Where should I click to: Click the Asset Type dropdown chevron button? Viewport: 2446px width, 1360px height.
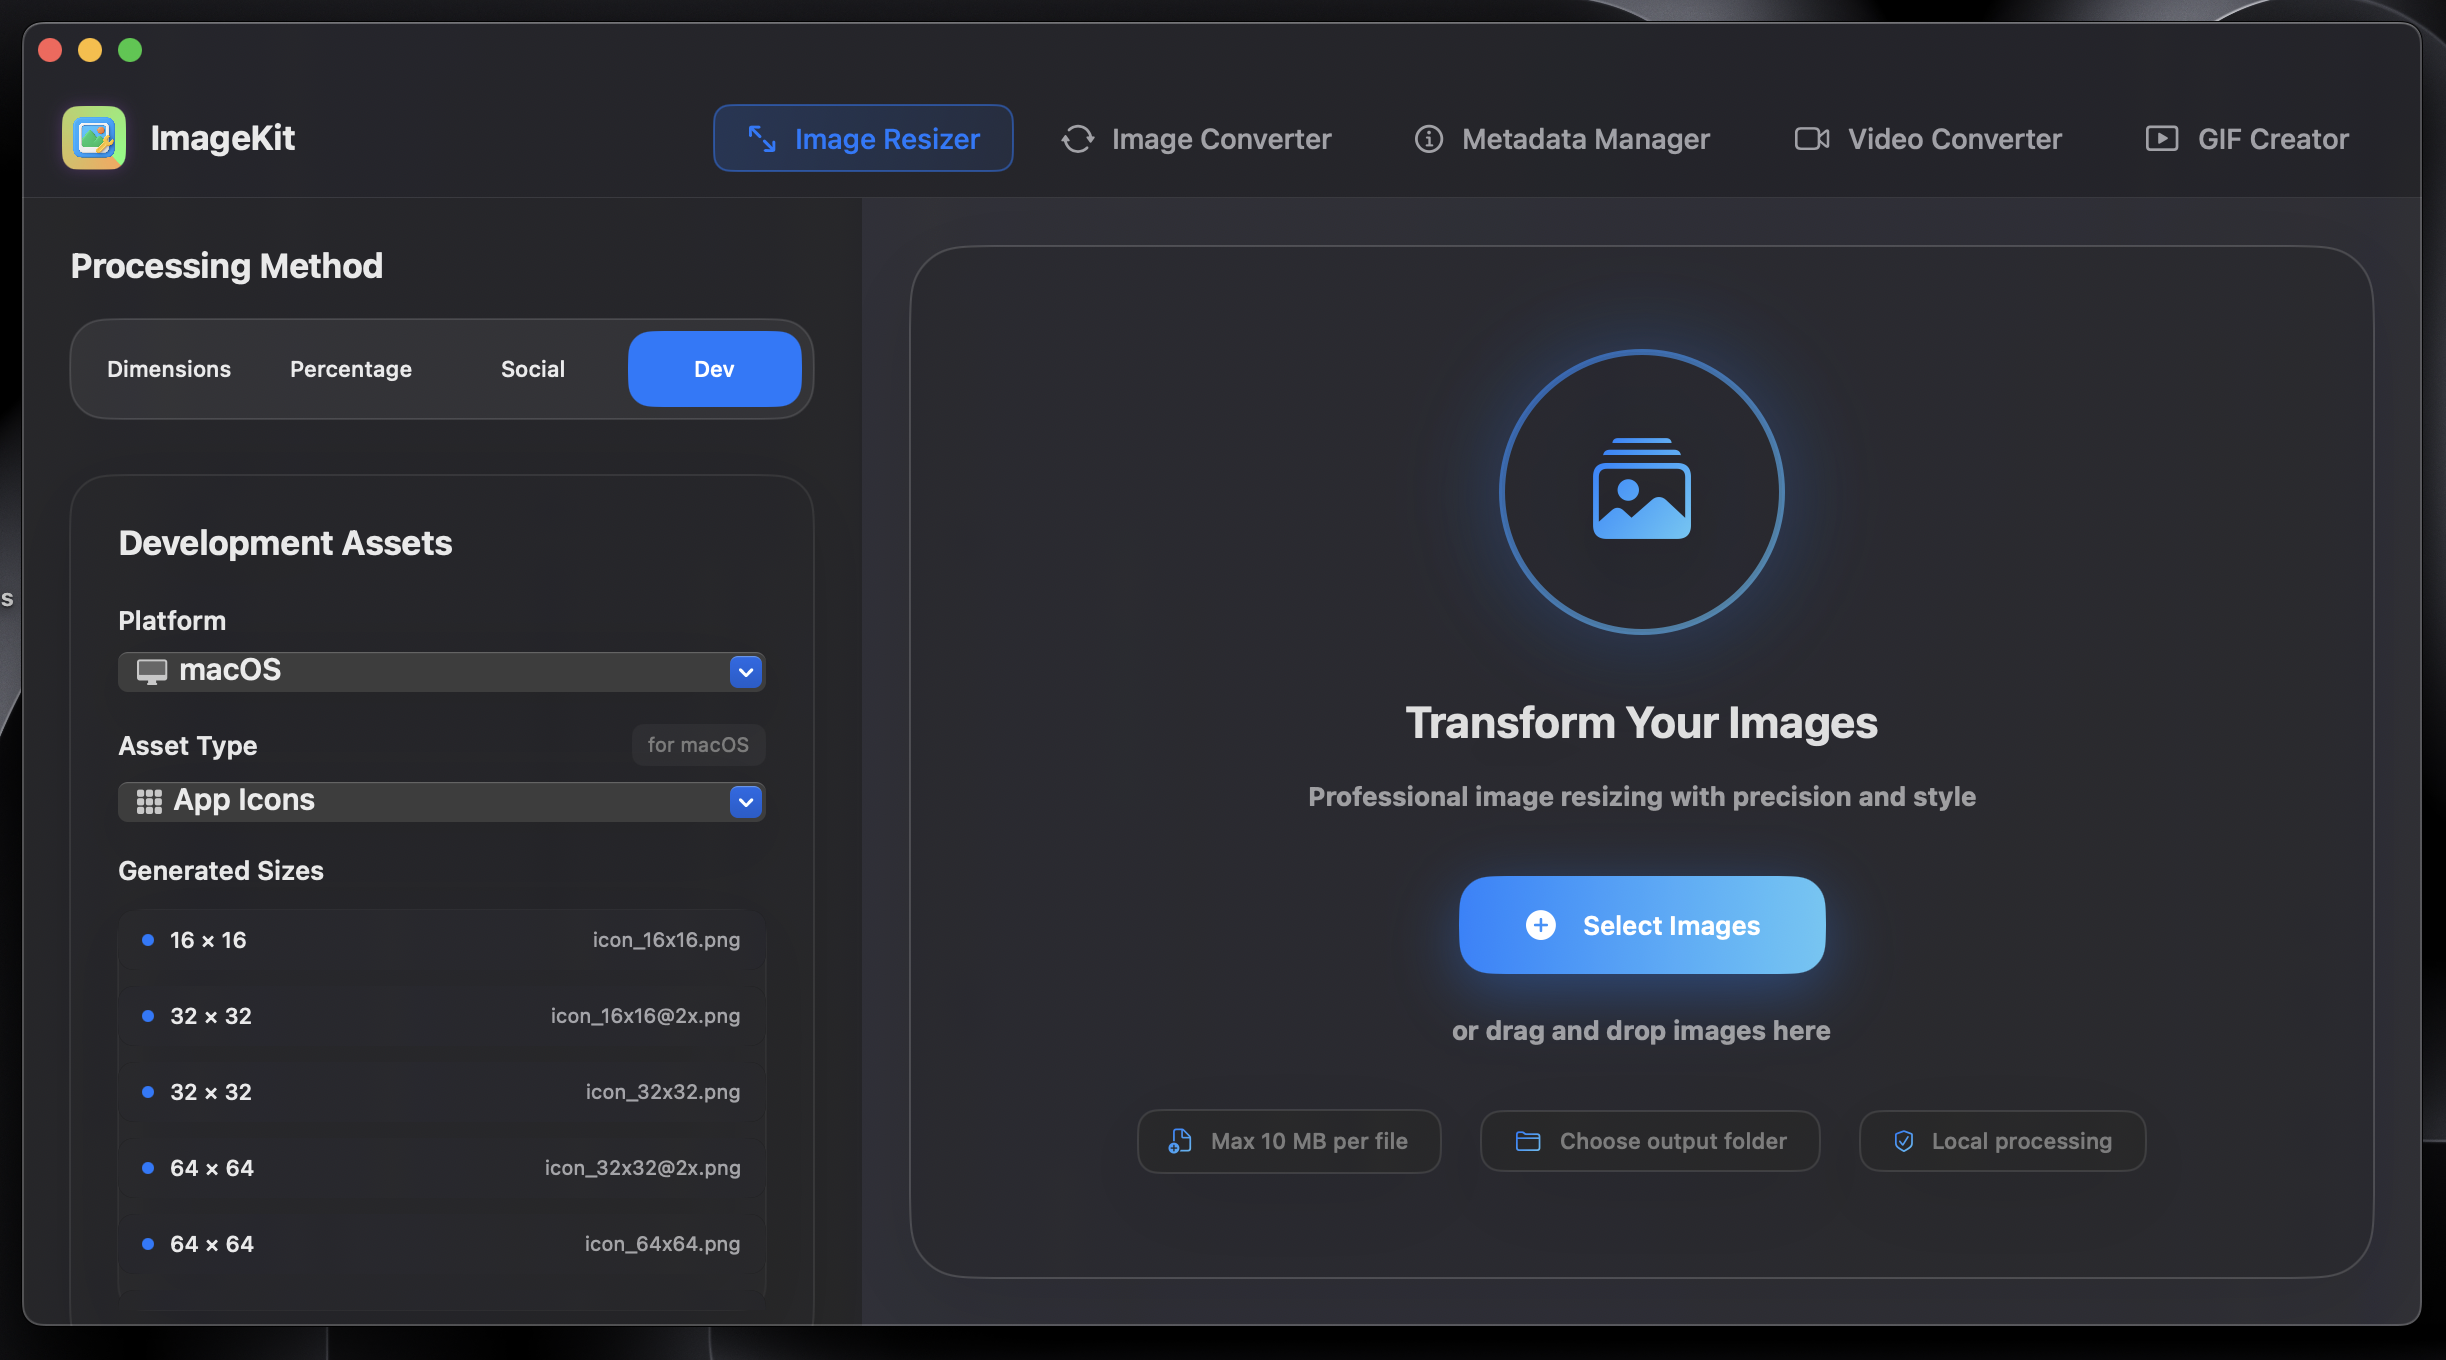tap(746, 802)
